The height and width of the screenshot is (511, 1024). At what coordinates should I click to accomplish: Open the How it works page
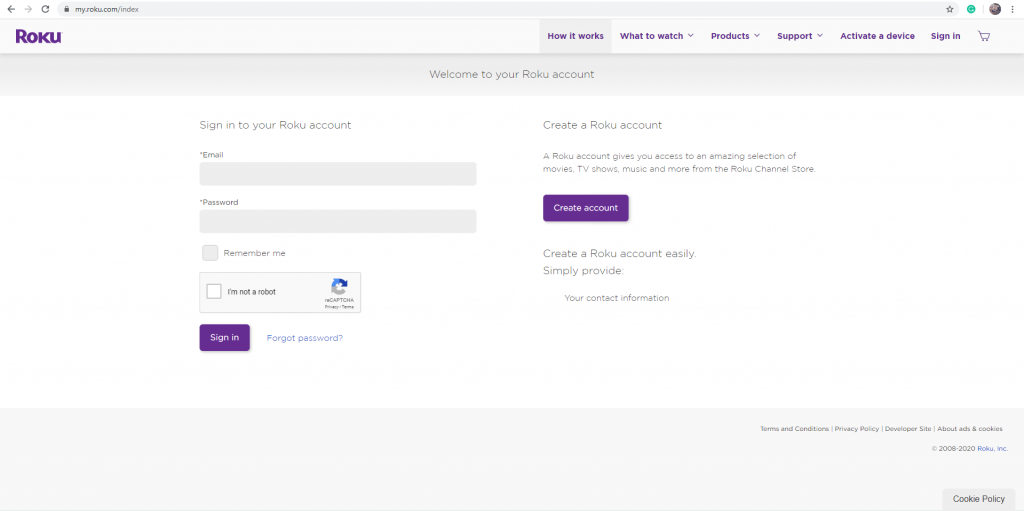click(x=575, y=36)
